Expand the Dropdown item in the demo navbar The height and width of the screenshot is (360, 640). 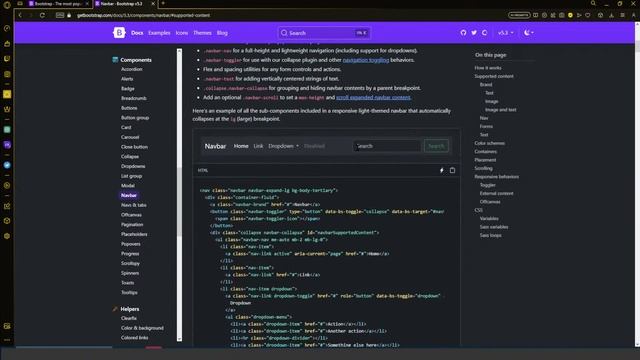click(283, 146)
